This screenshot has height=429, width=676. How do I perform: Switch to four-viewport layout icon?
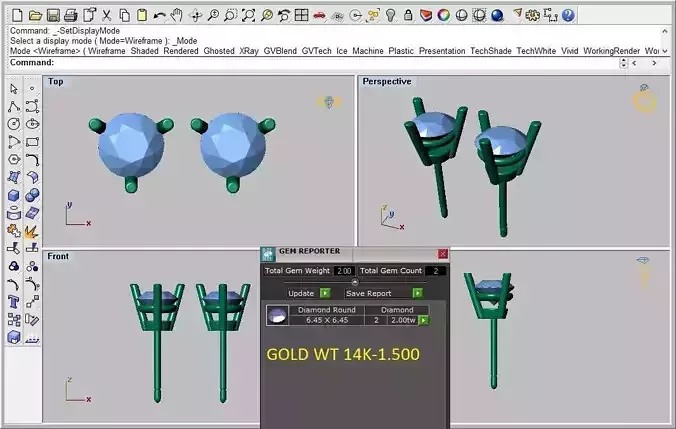(301, 16)
